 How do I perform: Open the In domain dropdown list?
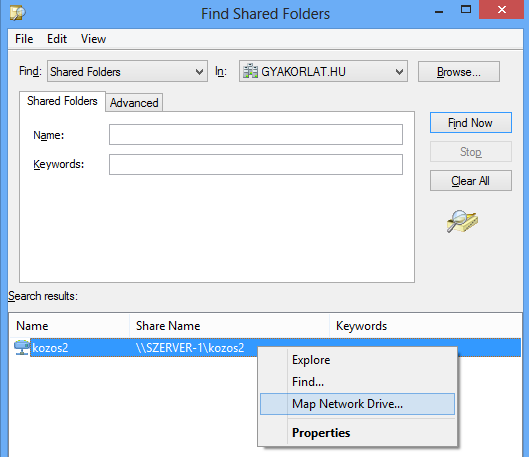(399, 72)
